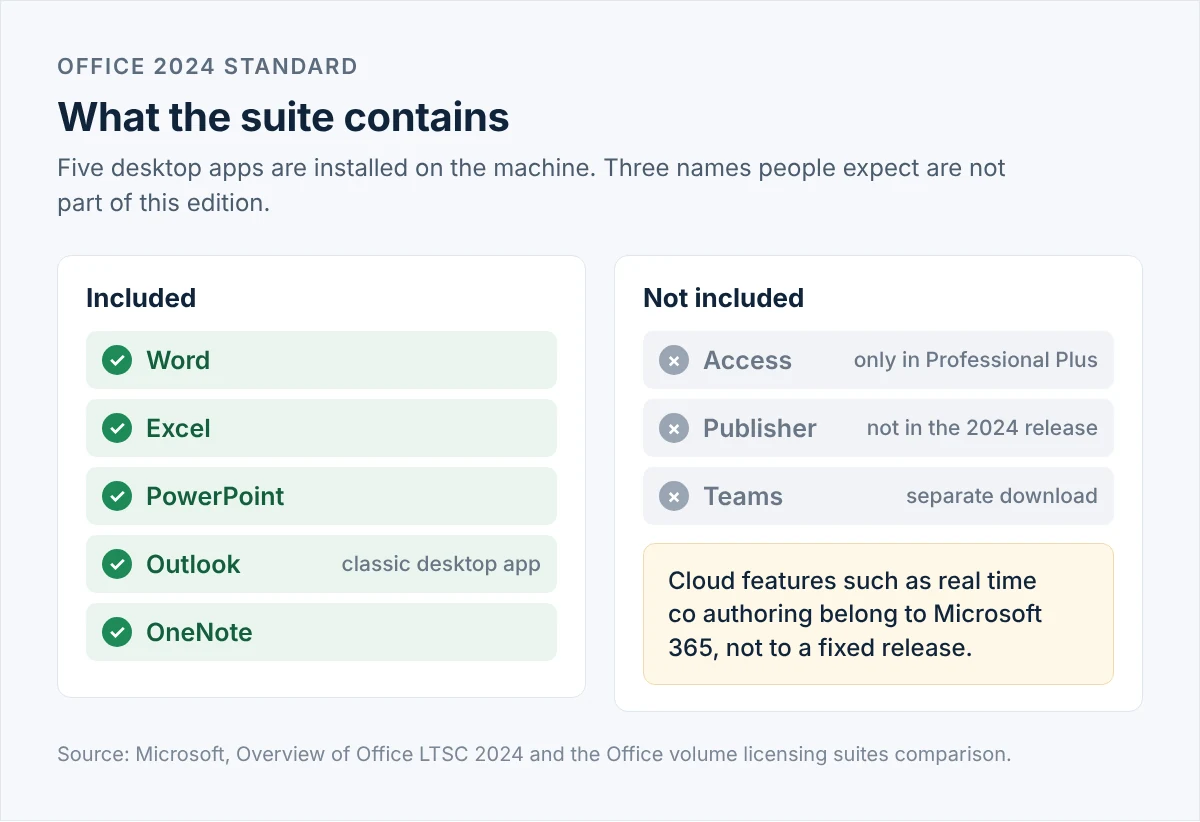1200x822 pixels.
Task: Click the green check icon beside PowerPoint
Action: click(117, 496)
